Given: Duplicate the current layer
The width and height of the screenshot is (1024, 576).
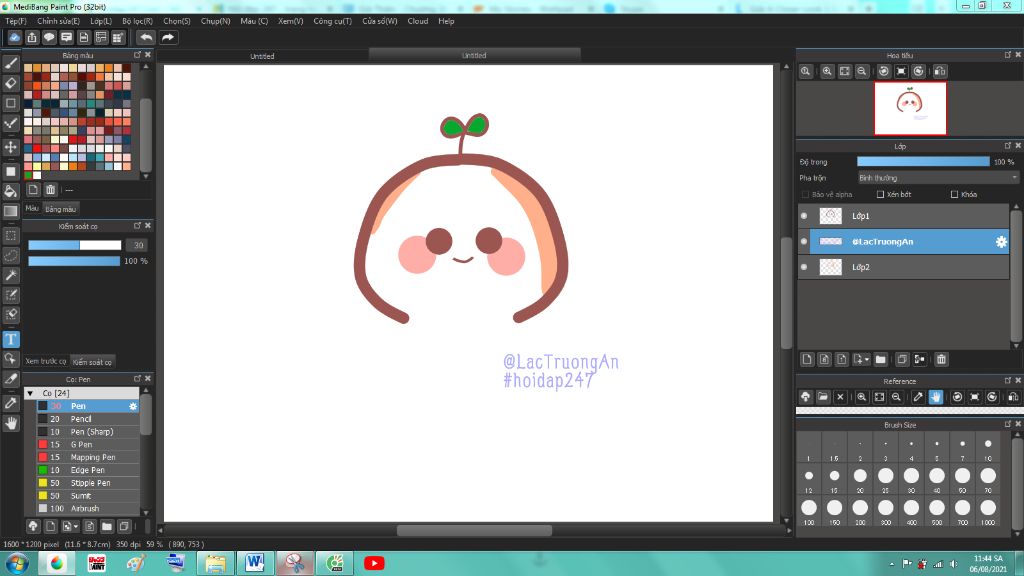Looking at the screenshot, I should coord(902,359).
